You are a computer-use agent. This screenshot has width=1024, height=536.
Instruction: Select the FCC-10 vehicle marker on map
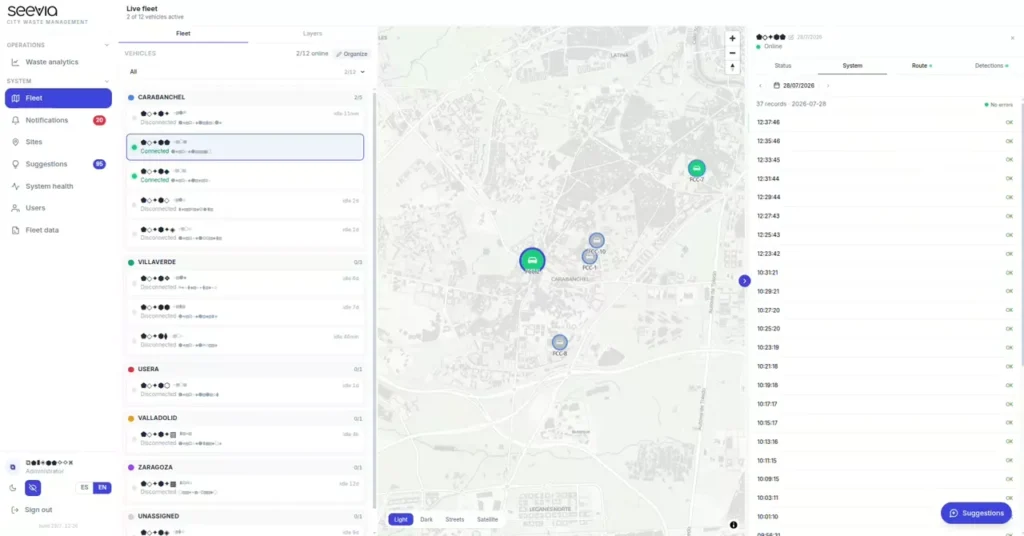[x=596, y=240]
